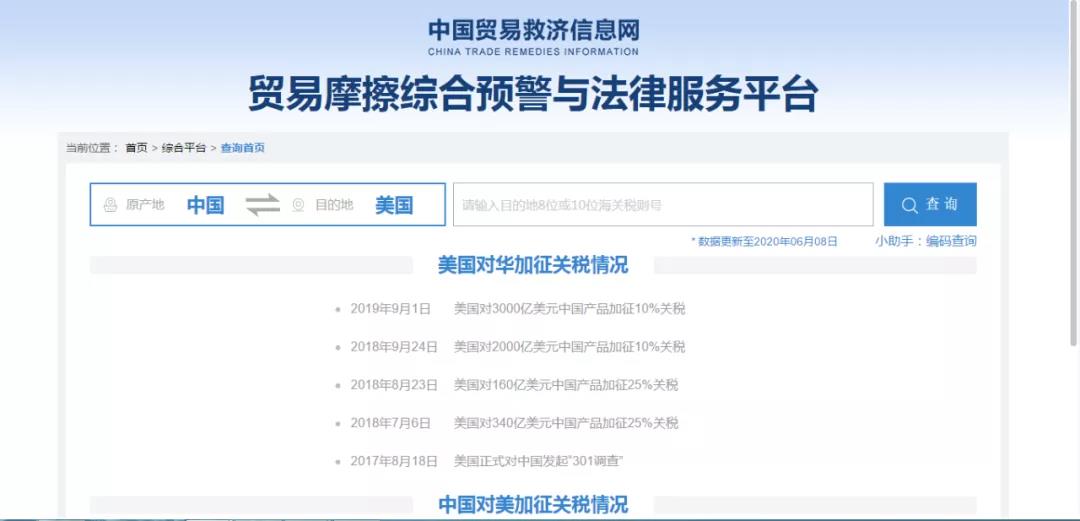
Task: Click the 原产地 label
Action: [145, 205]
